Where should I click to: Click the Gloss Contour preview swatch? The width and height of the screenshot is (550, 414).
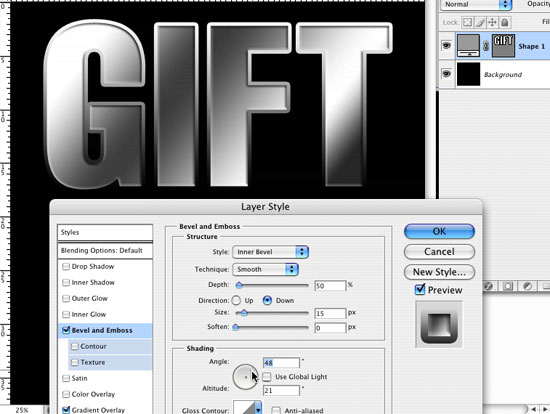[x=244, y=408]
